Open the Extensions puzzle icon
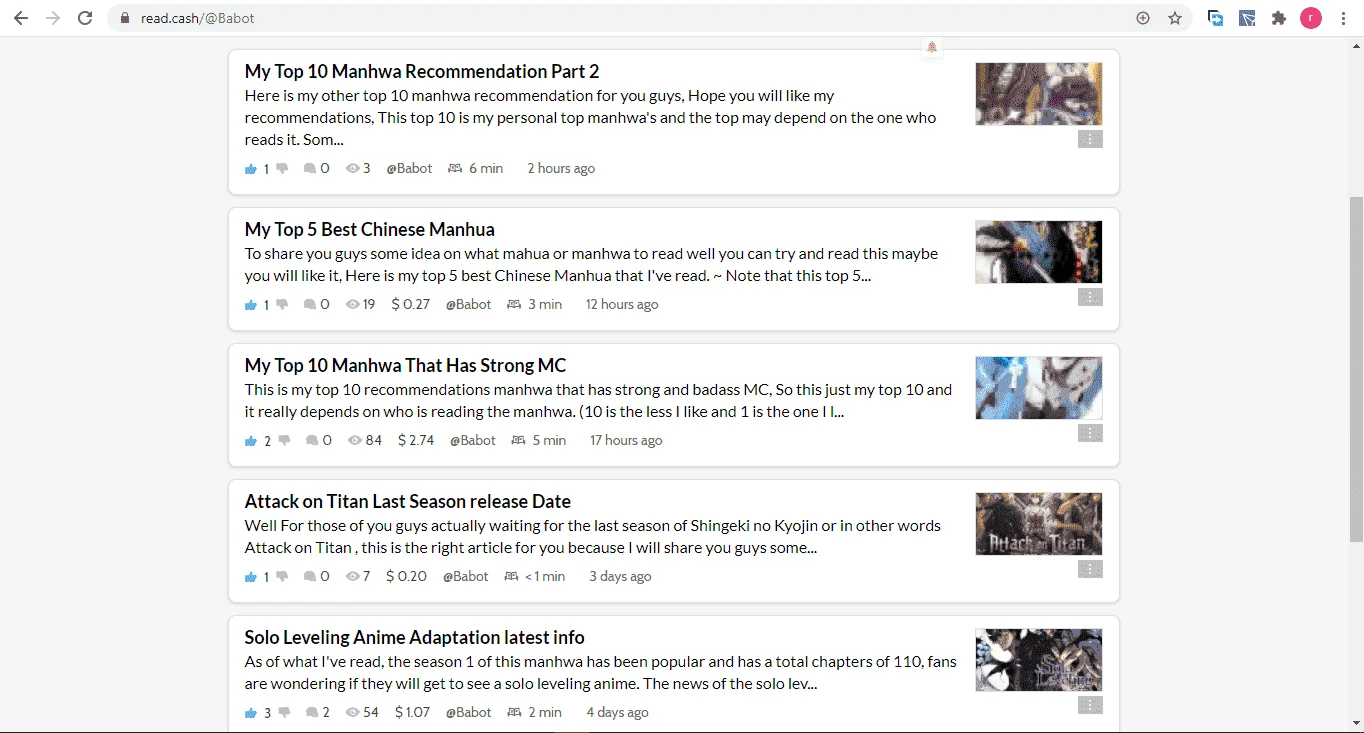The height and width of the screenshot is (733, 1364). 1279,18
